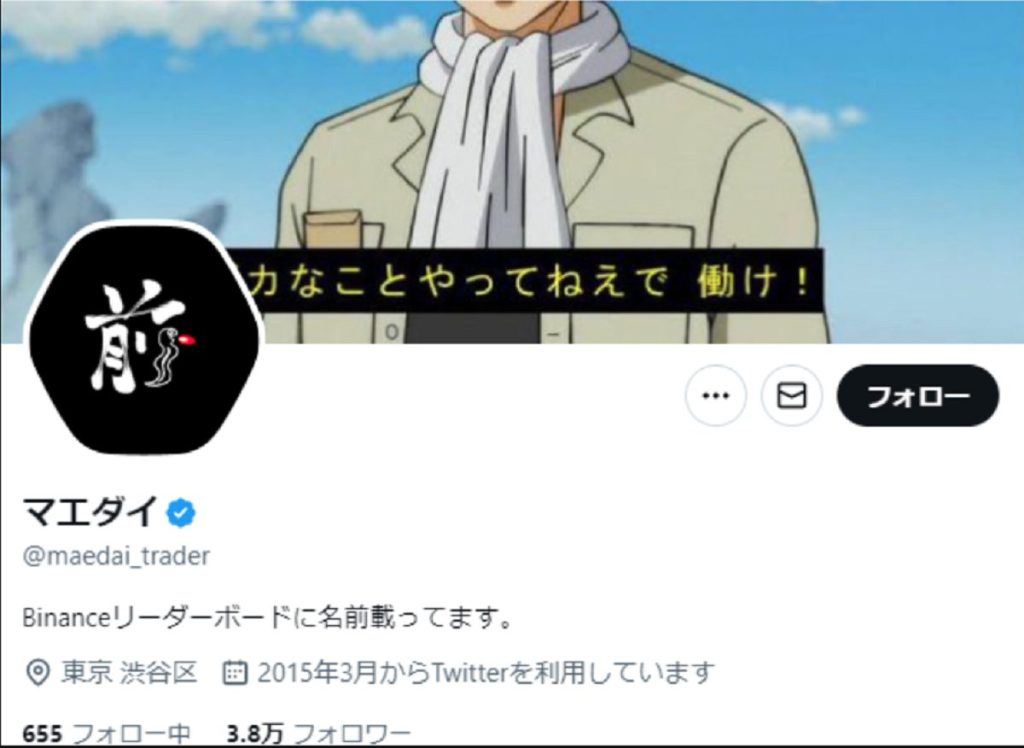This screenshot has width=1024, height=748.
Task: Click the 前 kanji logo in avatar
Action: tap(139, 338)
